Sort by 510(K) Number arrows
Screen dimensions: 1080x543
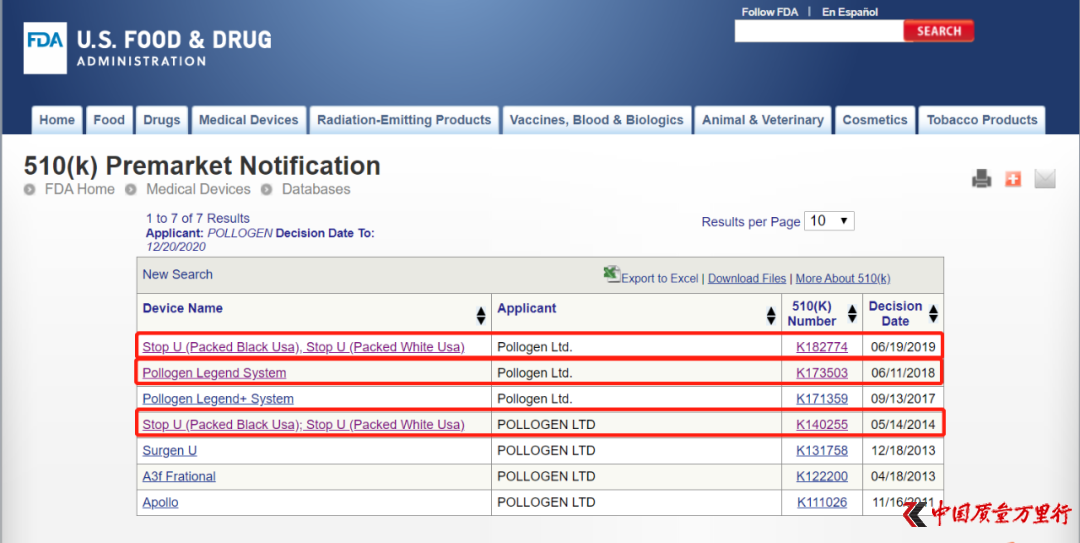coord(852,314)
